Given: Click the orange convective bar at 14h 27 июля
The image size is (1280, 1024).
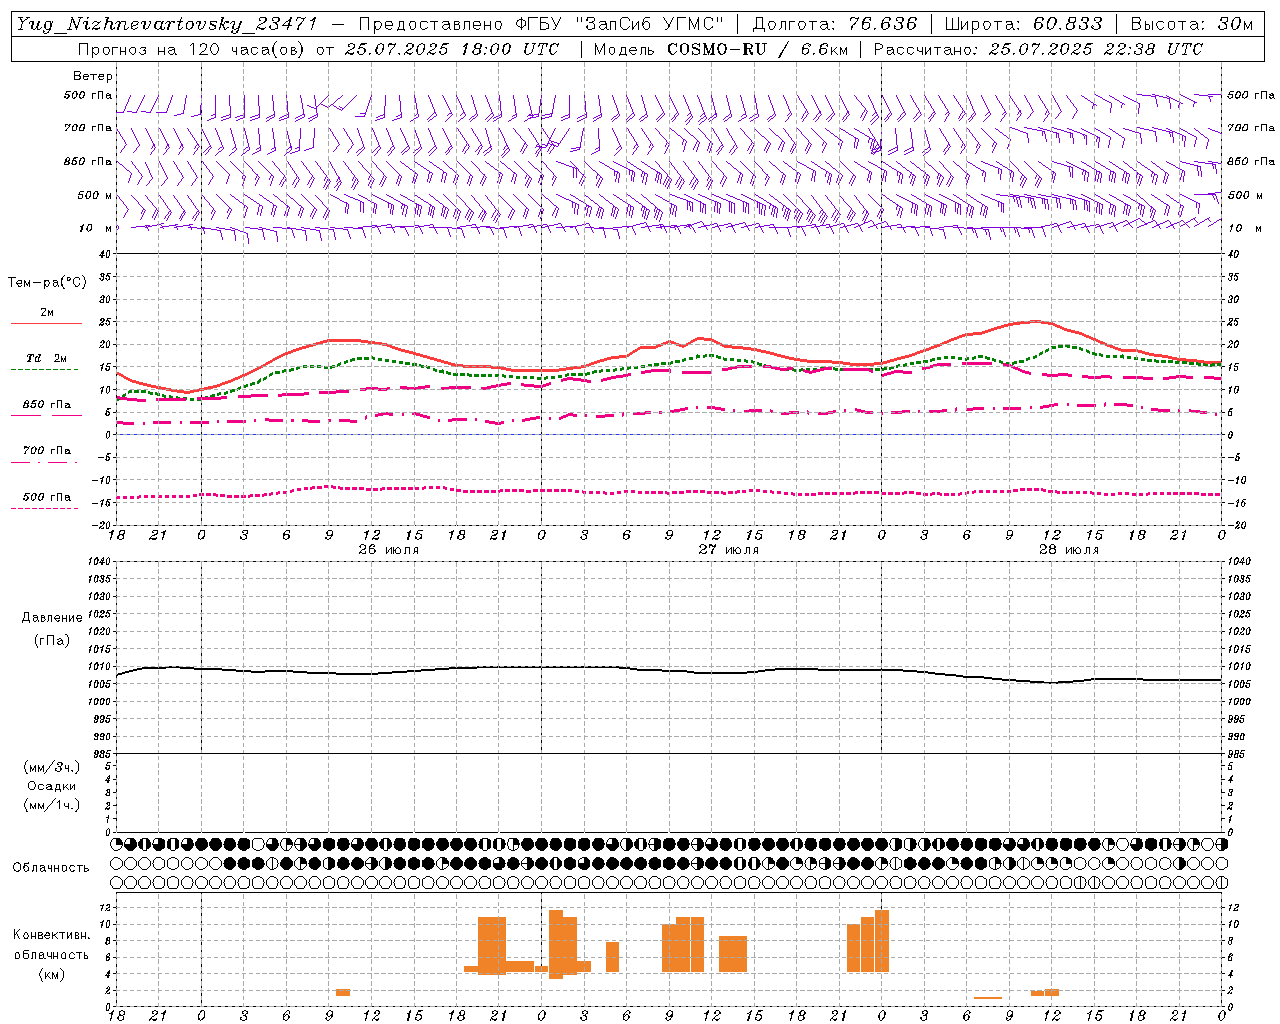Looking at the screenshot, I should pos(733,954).
